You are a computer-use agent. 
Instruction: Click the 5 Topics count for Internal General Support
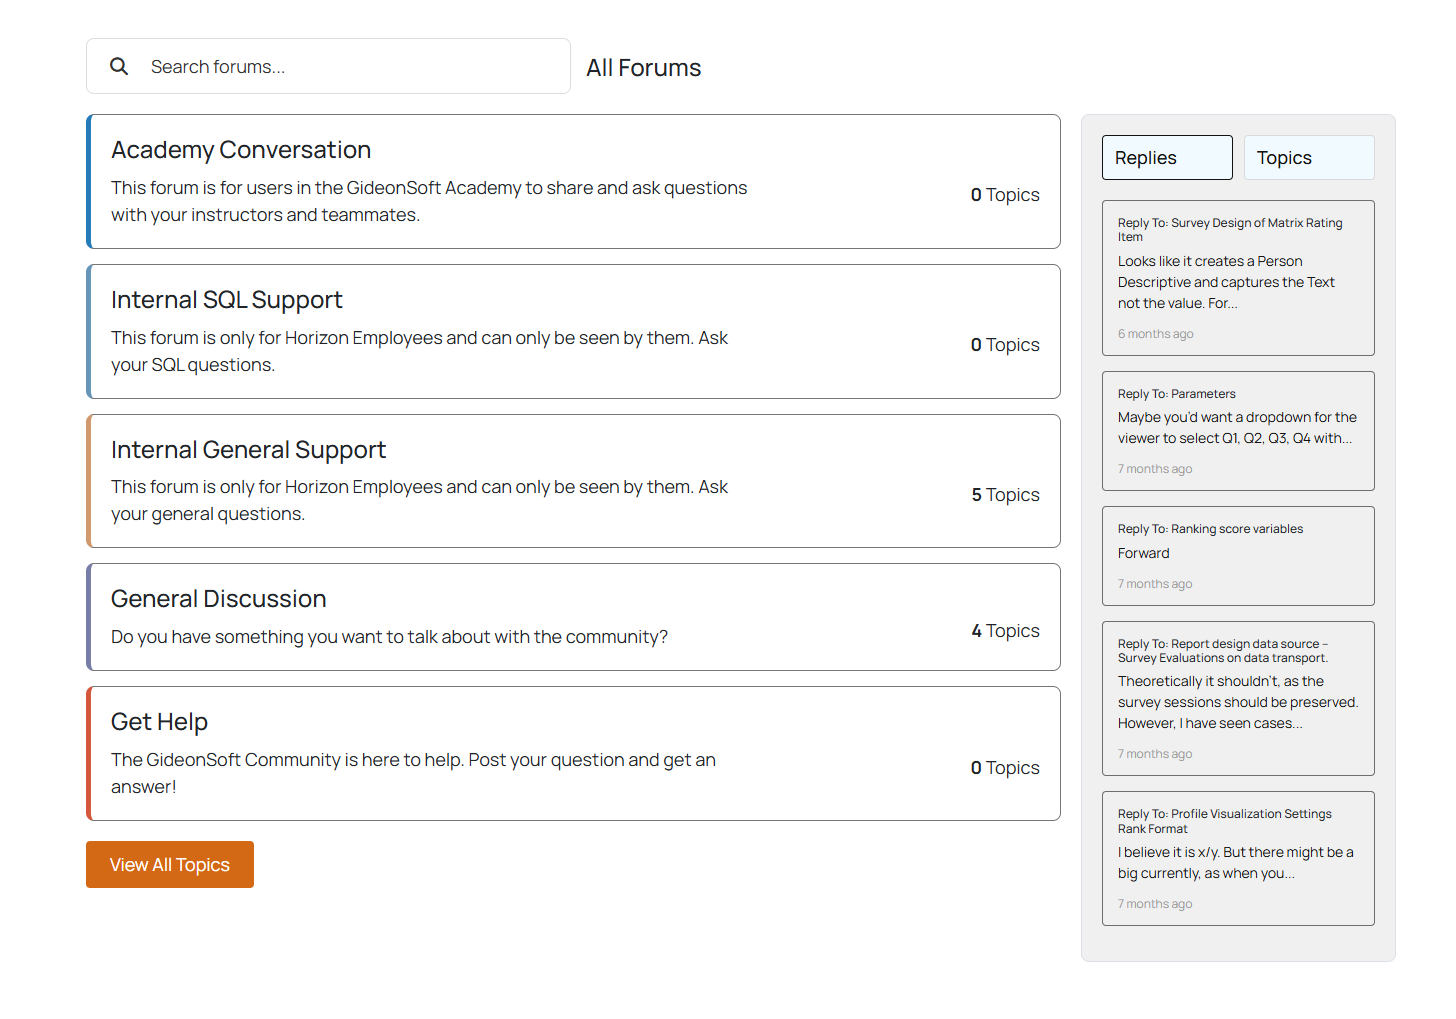click(1005, 495)
